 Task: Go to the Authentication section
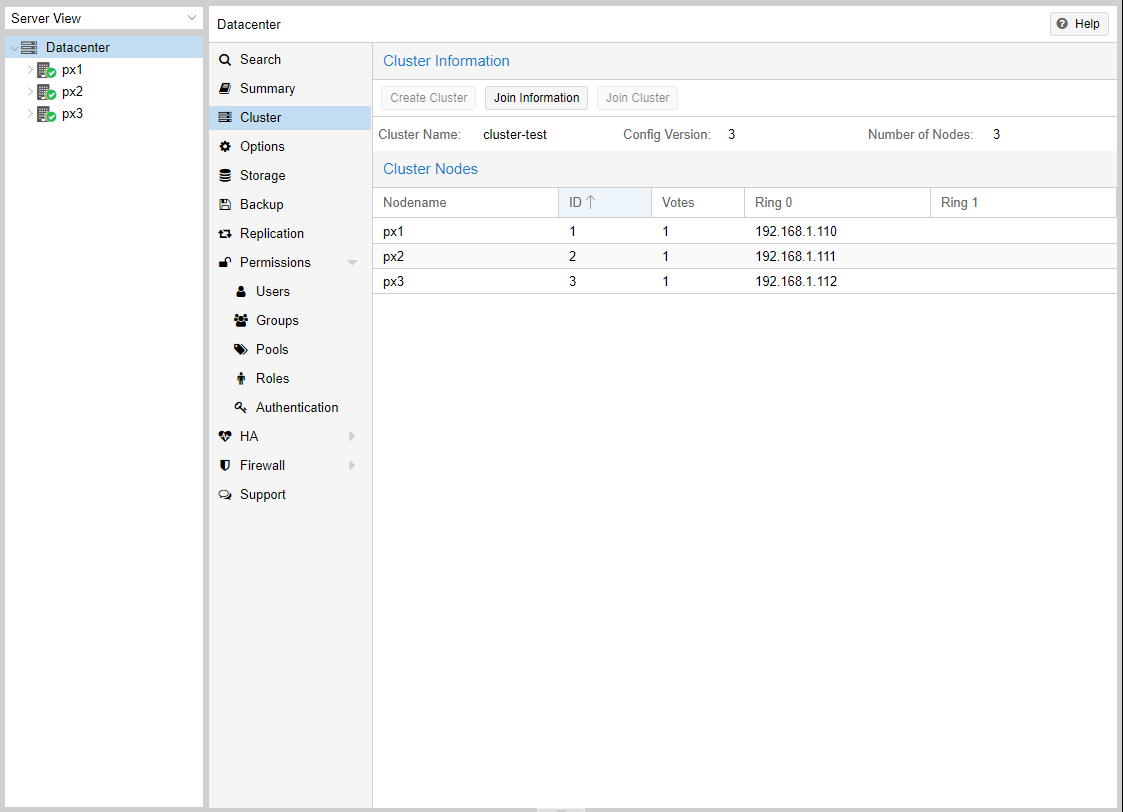(x=296, y=408)
